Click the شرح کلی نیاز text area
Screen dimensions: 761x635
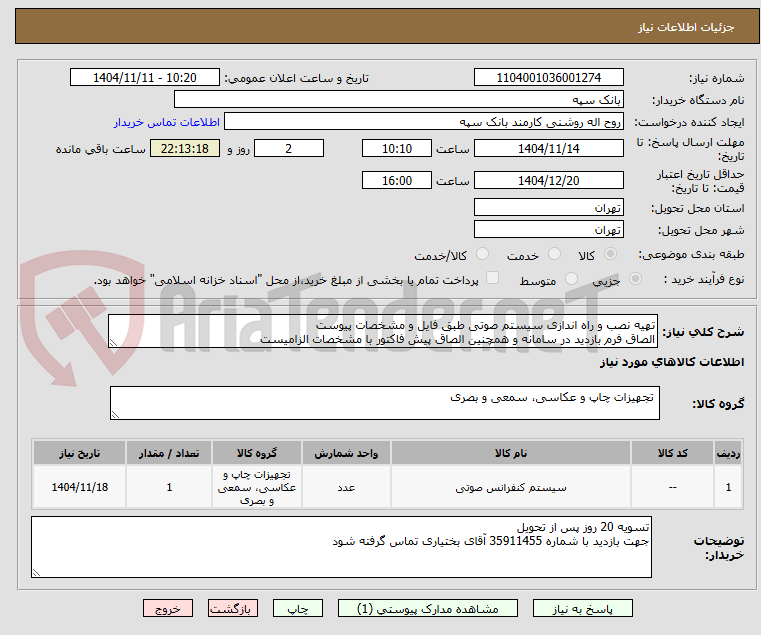pos(383,331)
